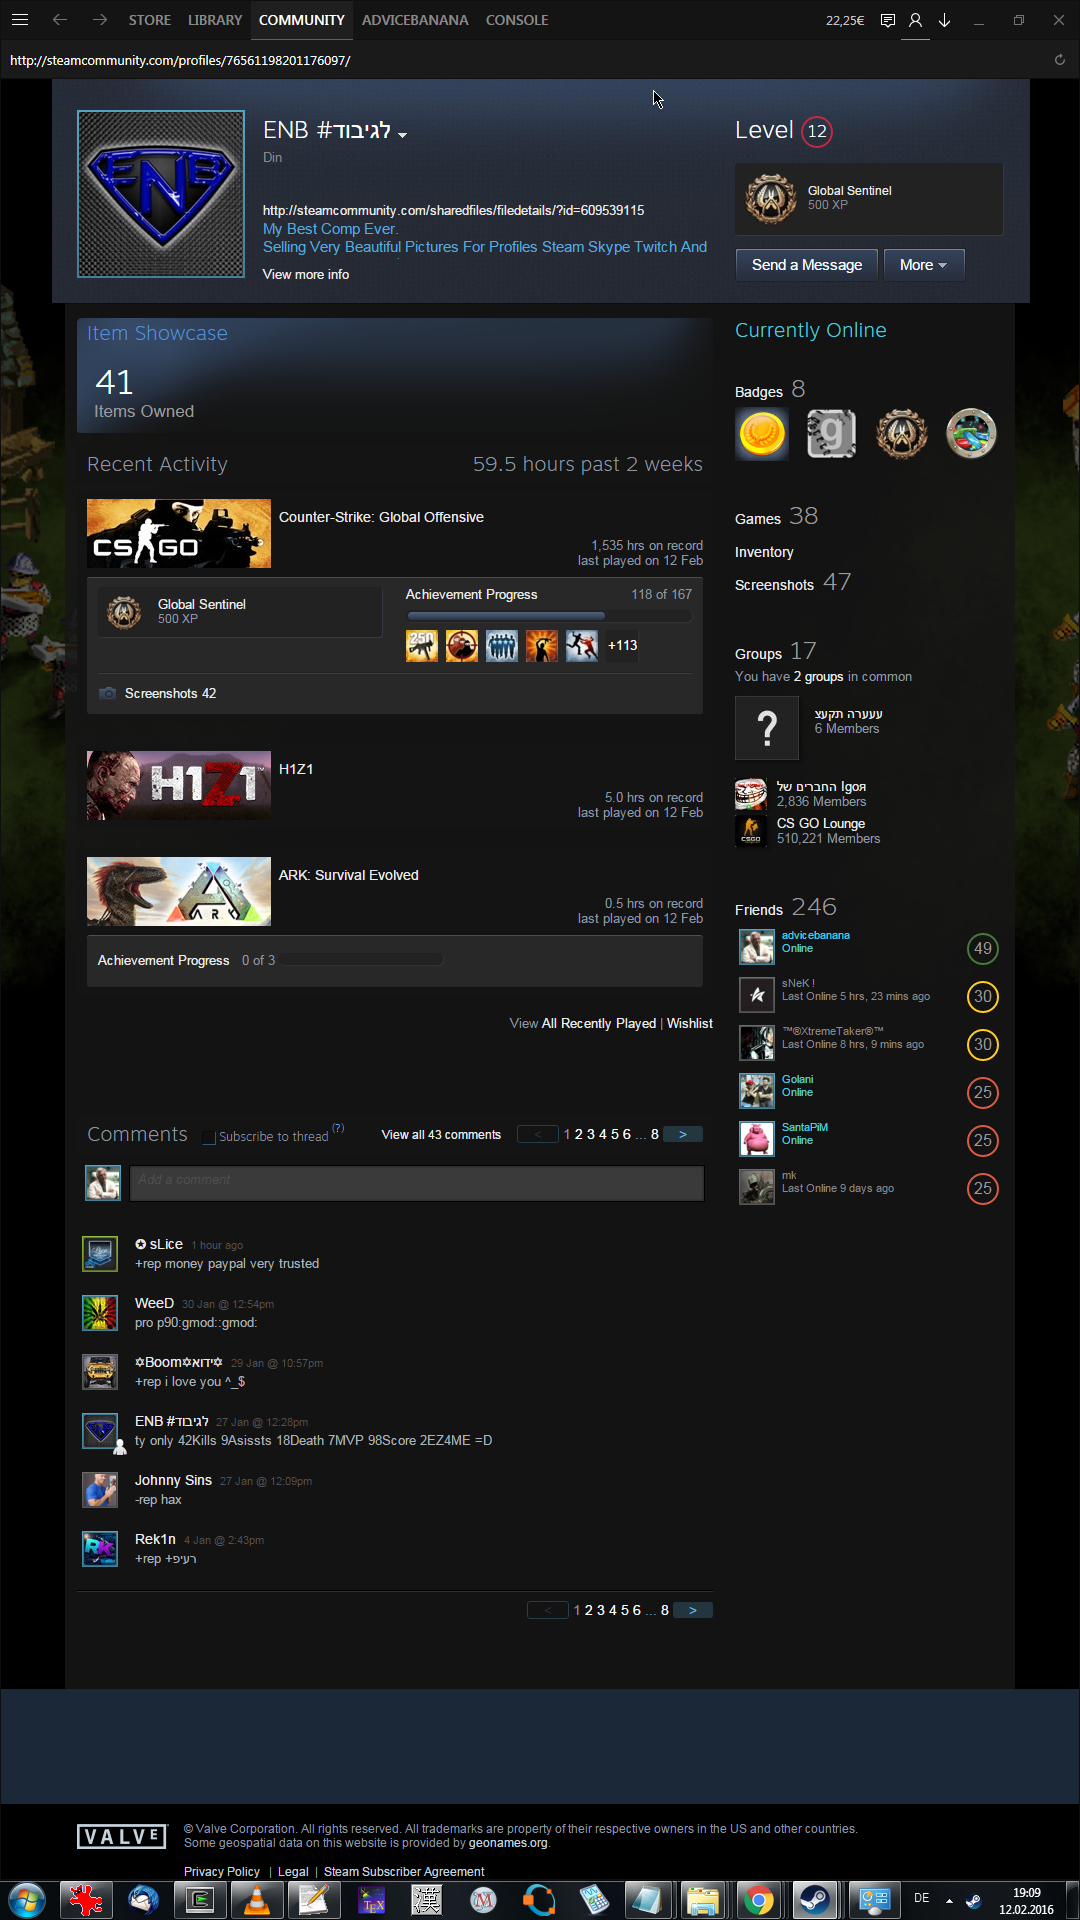Click Send a Message button

click(806, 265)
